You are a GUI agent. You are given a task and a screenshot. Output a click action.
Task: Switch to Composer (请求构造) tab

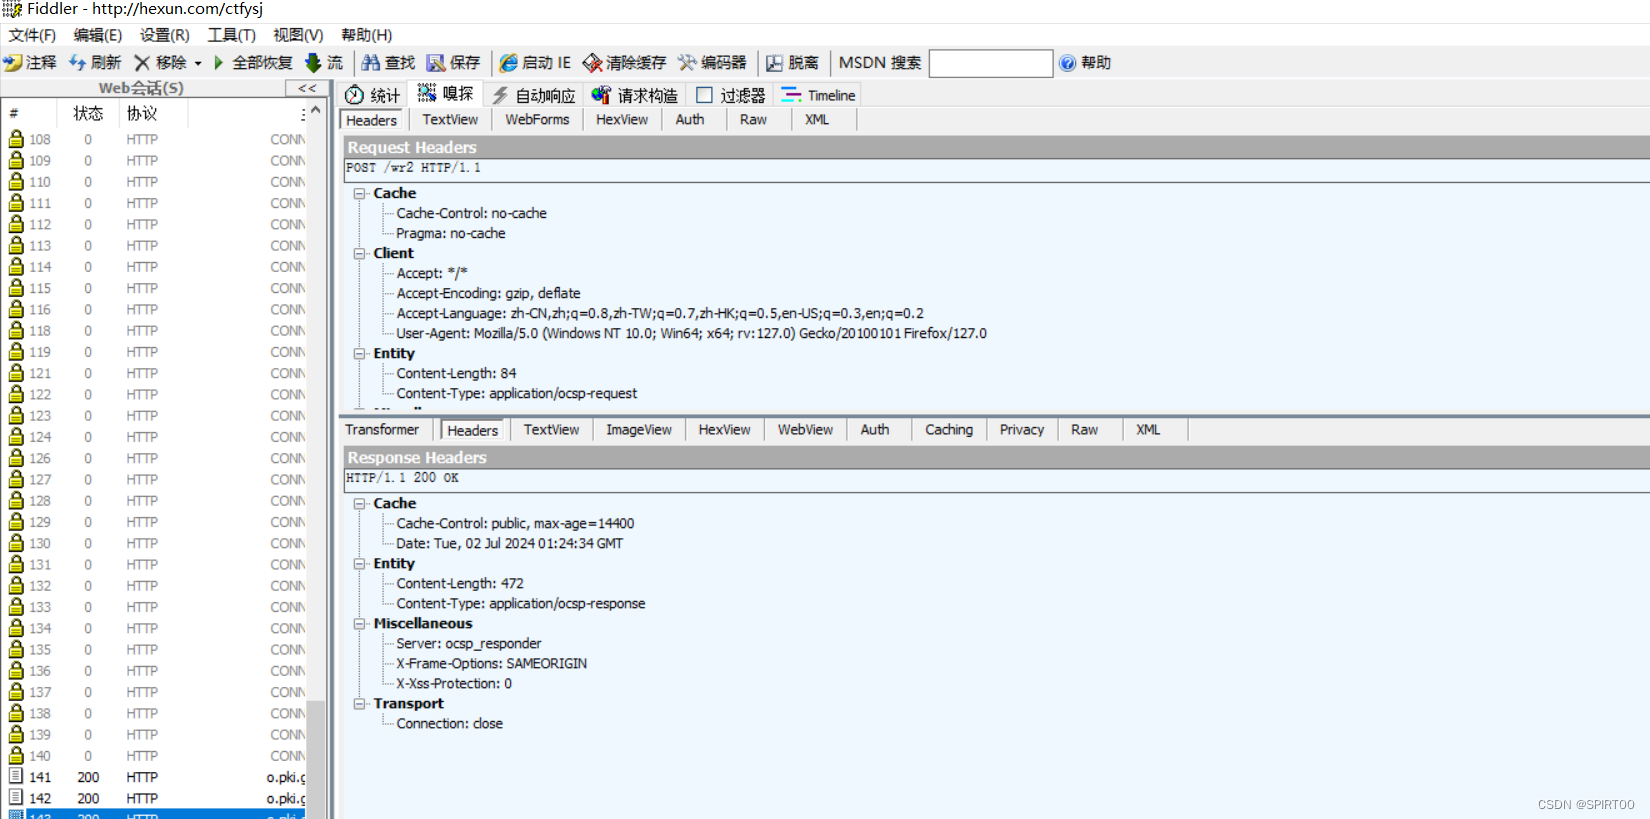[x=634, y=95]
